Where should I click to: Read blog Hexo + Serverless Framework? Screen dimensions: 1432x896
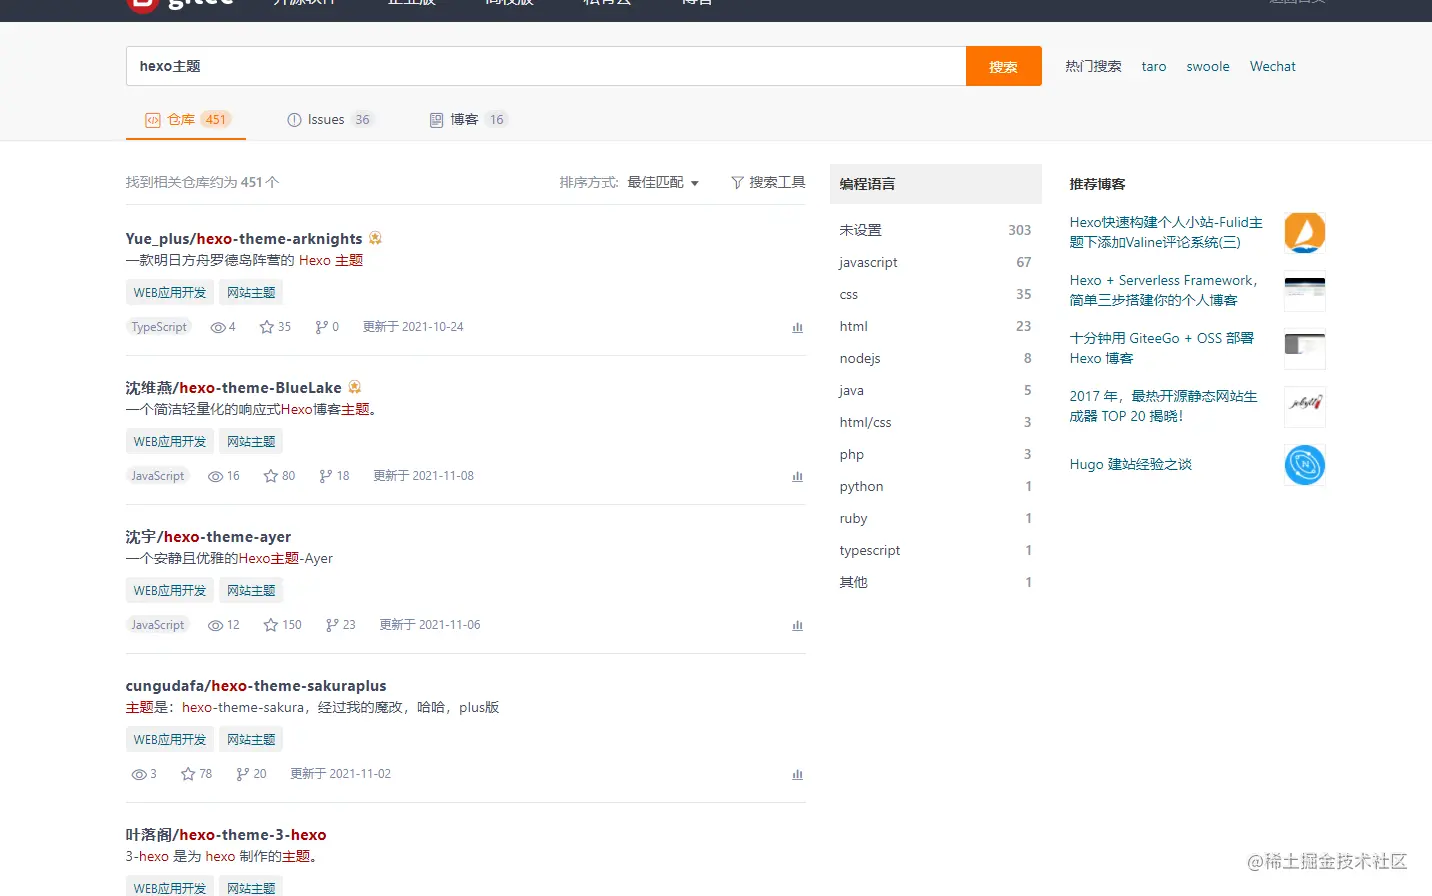pyautogui.click(x=1164, y=290)
